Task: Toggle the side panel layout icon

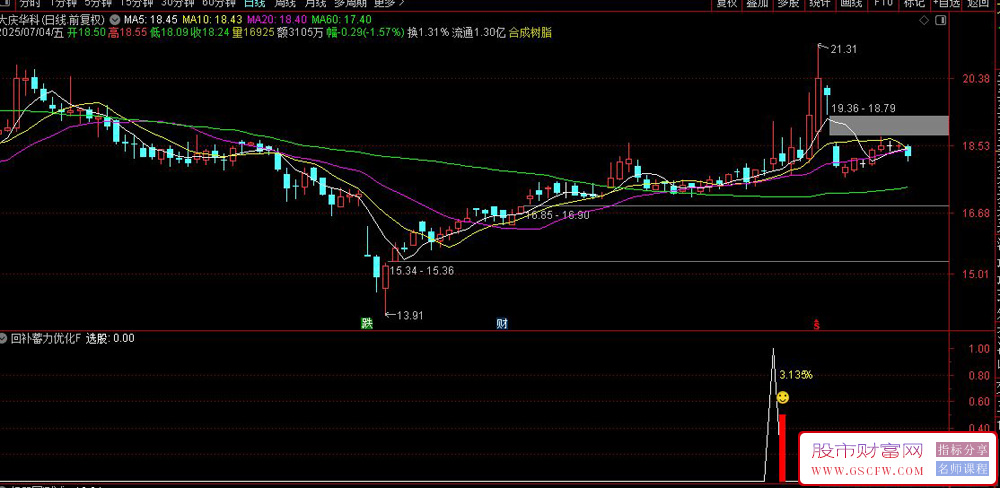Action: point(940,21)
